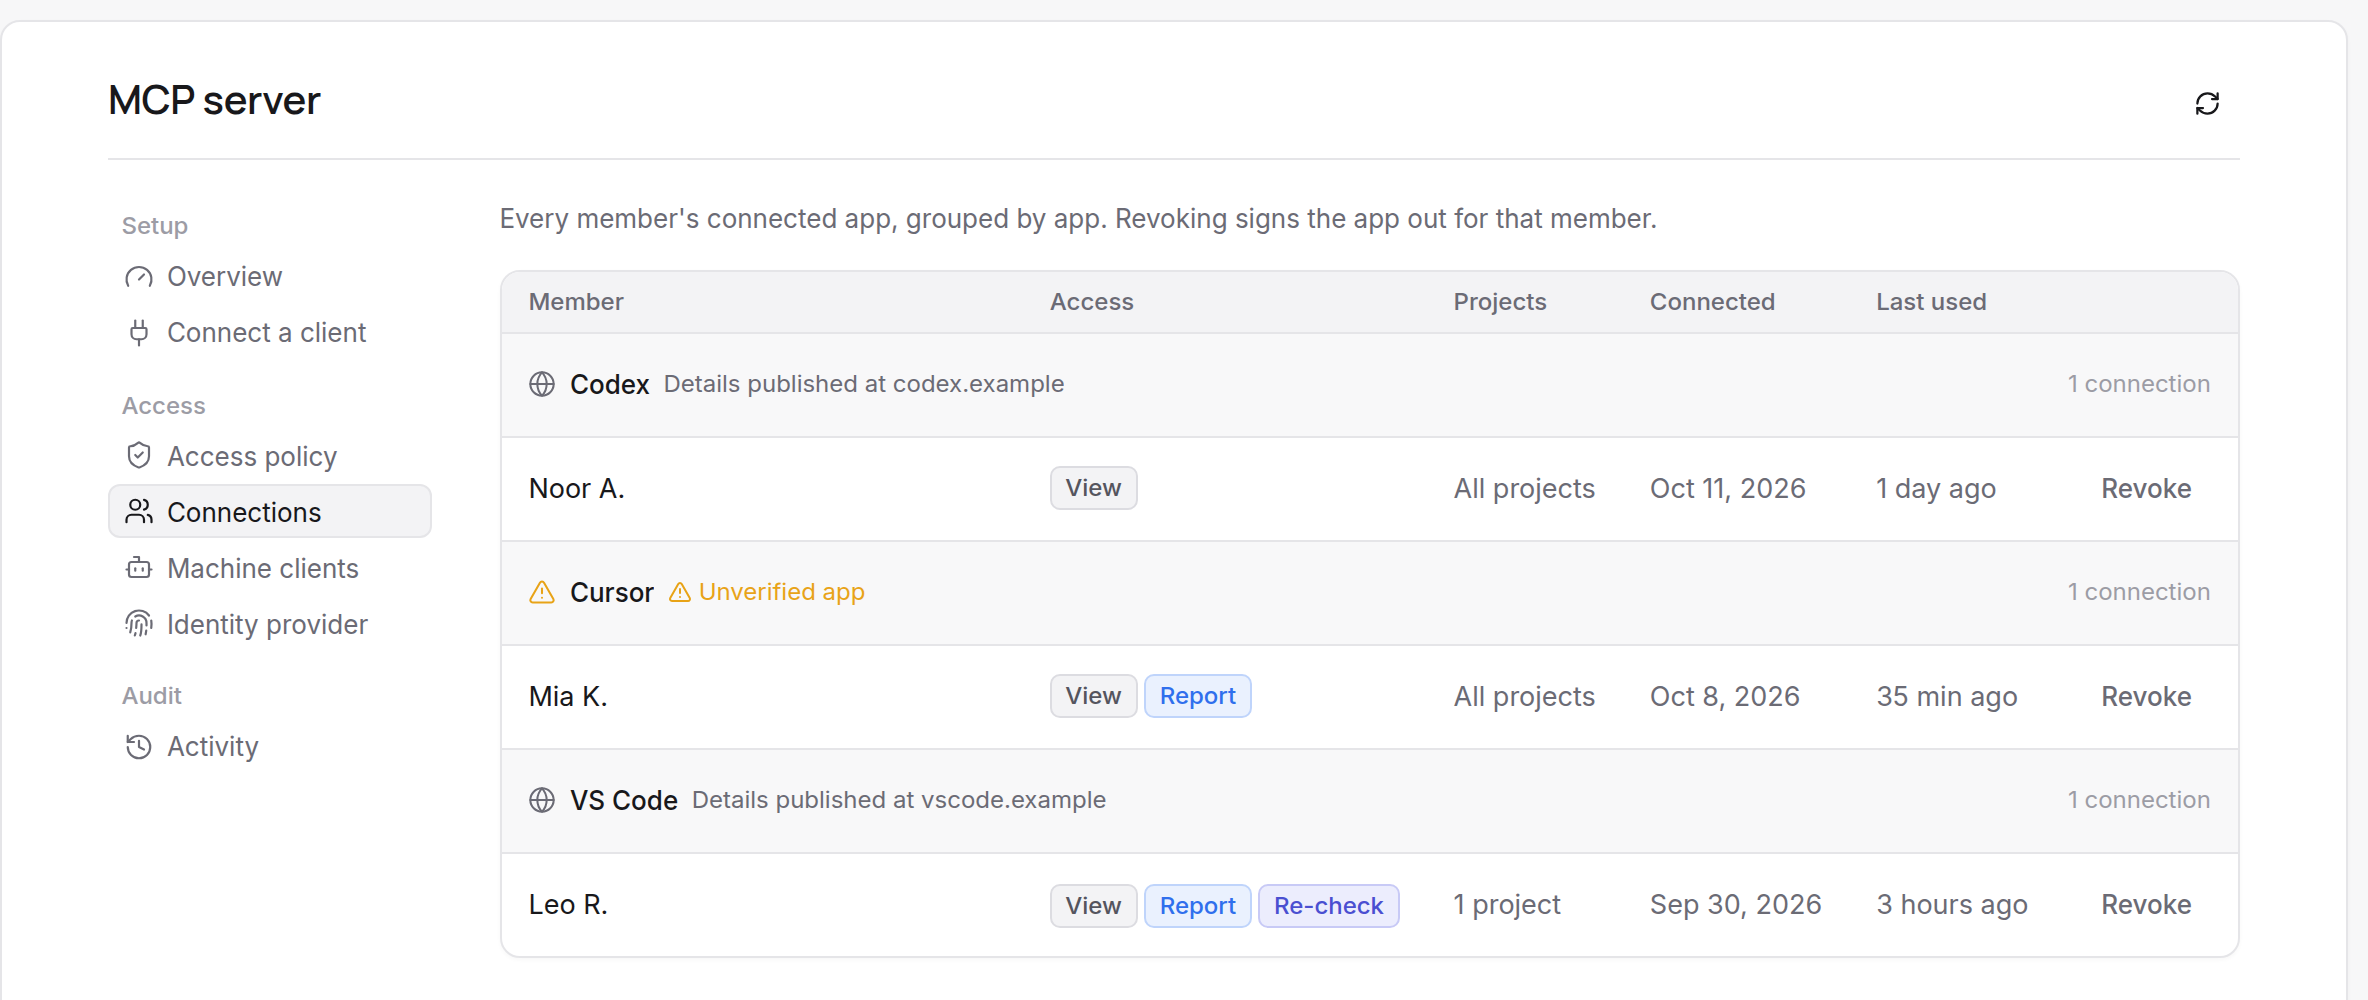Image resolution: width=2368 pixels, height=1000 pixels.
Task: Revoke Noor A.'s Codex connection
Action: click(x=2146, y=489)
